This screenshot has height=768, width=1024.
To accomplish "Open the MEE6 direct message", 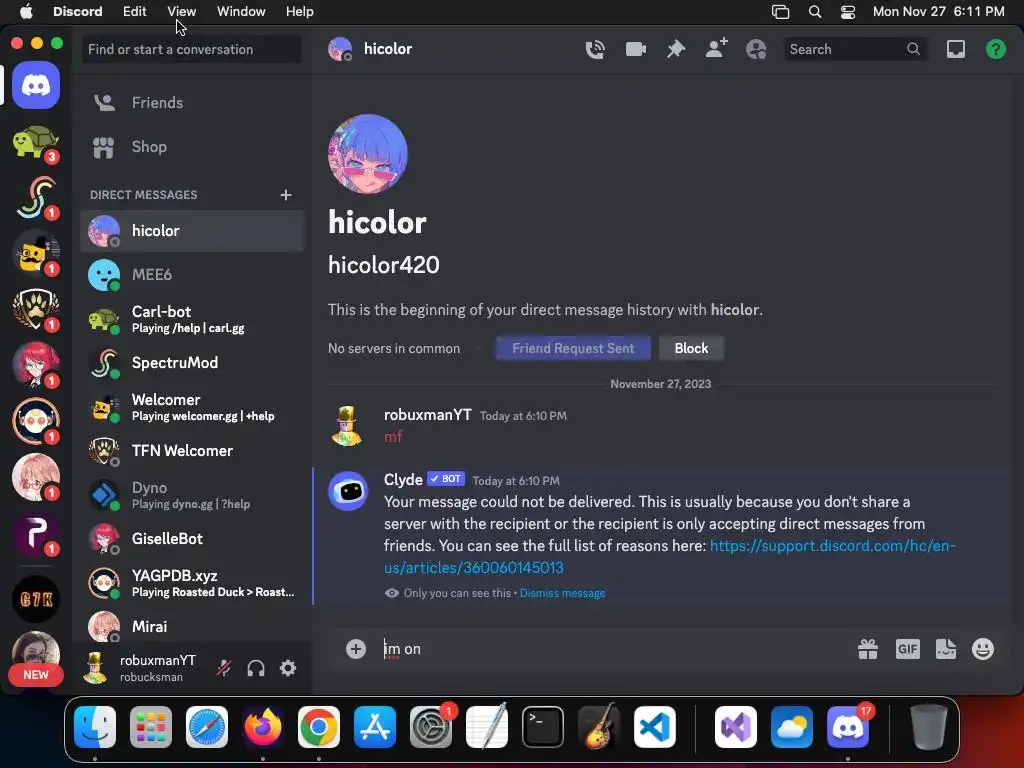I will pos(192,275).
